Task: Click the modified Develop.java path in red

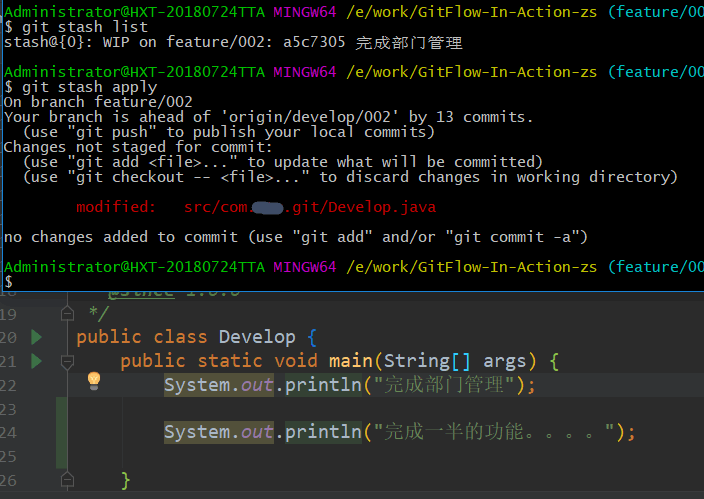Action: (310, 207)
